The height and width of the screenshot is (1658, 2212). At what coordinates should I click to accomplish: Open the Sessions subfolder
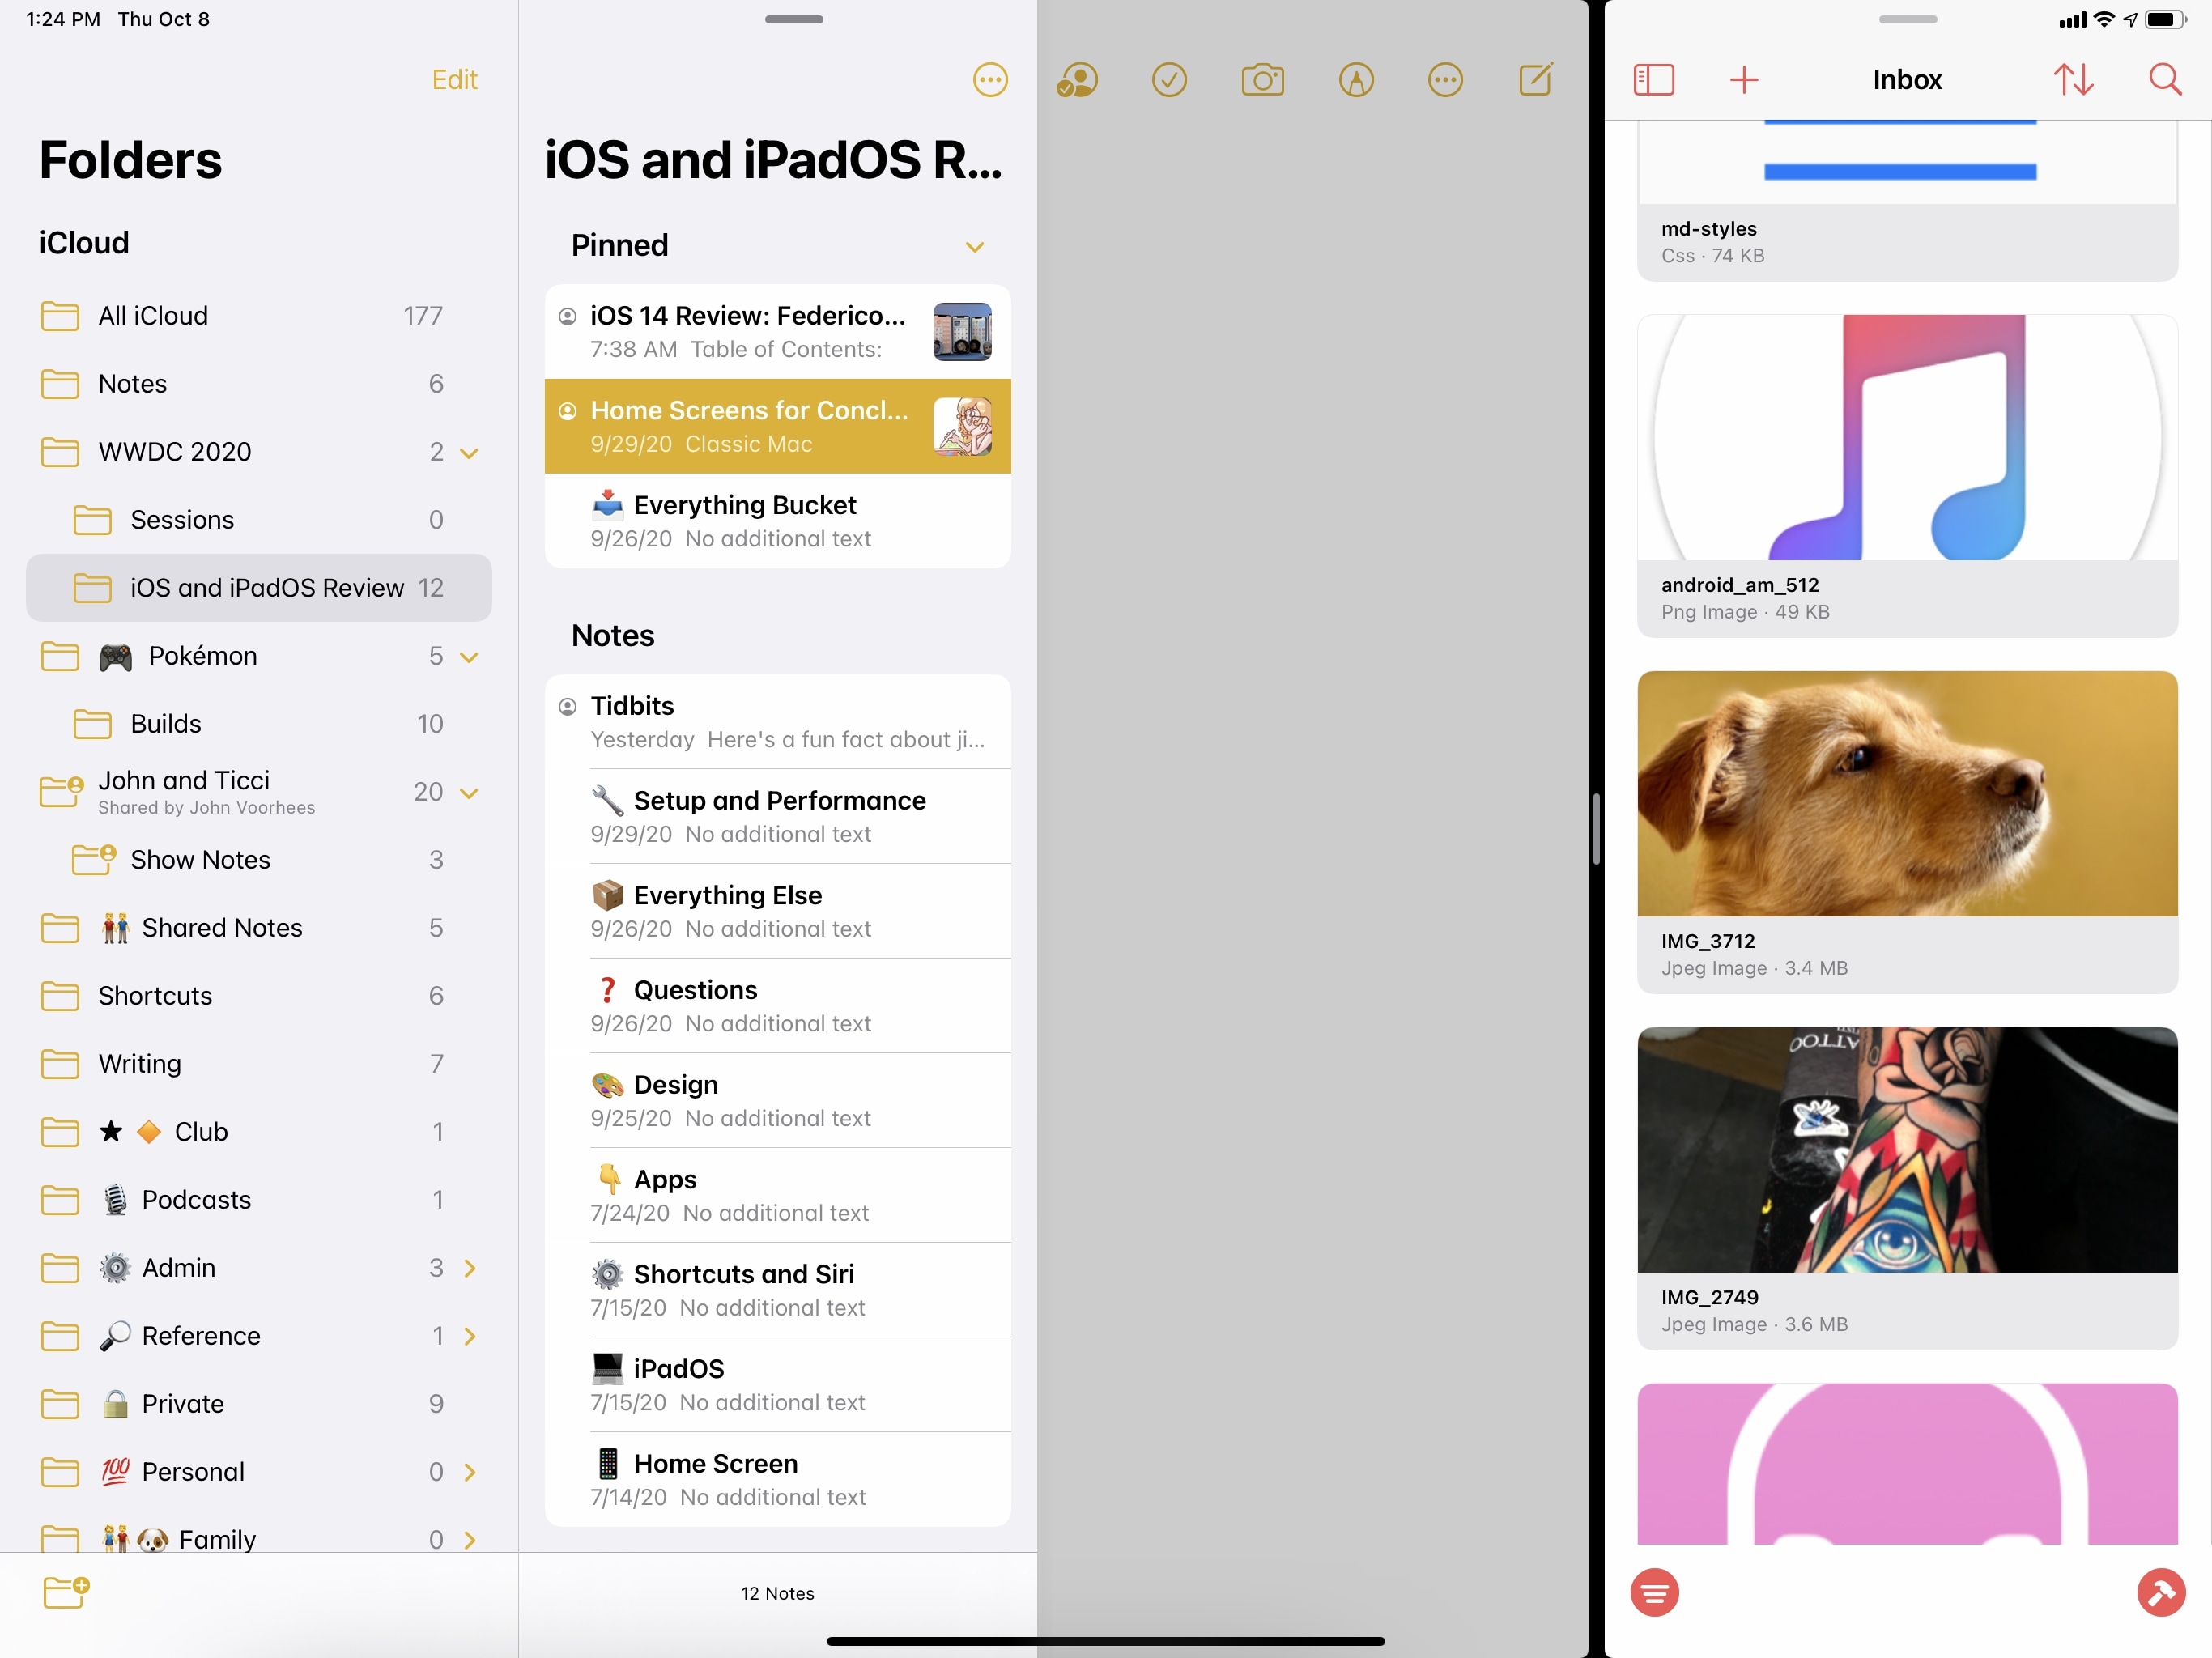259,520
